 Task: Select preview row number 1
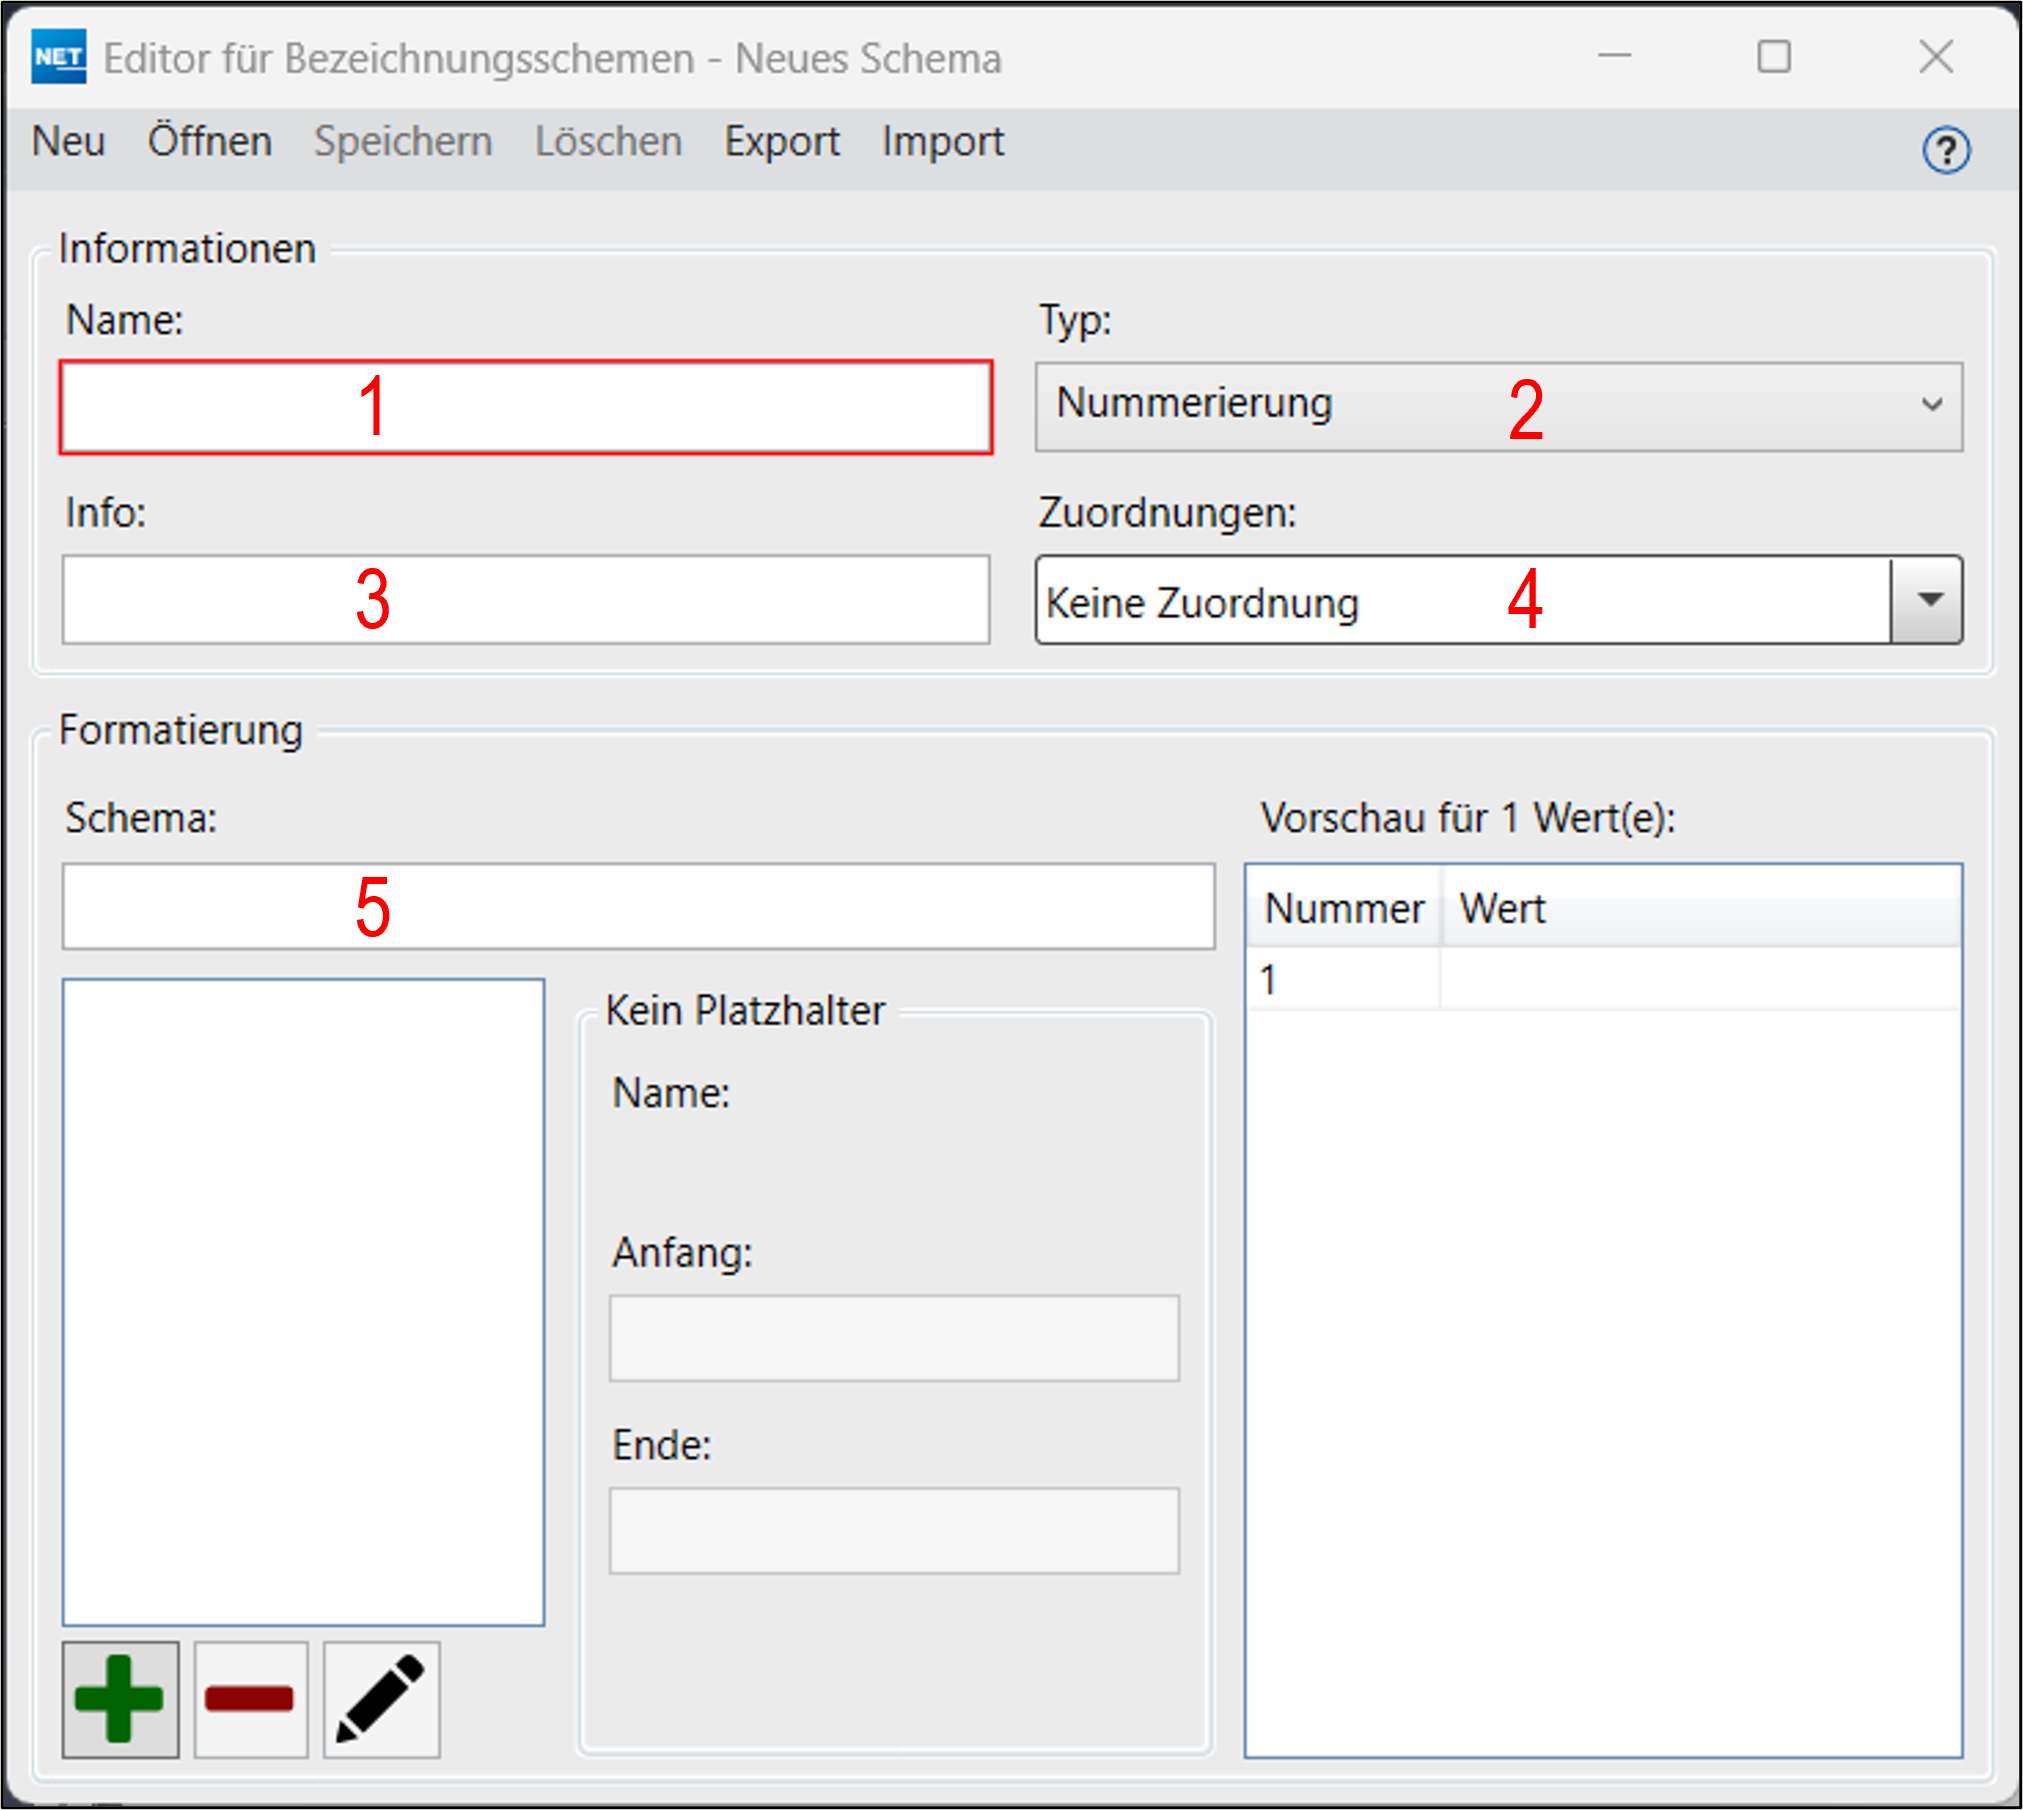click(1343, 980)
